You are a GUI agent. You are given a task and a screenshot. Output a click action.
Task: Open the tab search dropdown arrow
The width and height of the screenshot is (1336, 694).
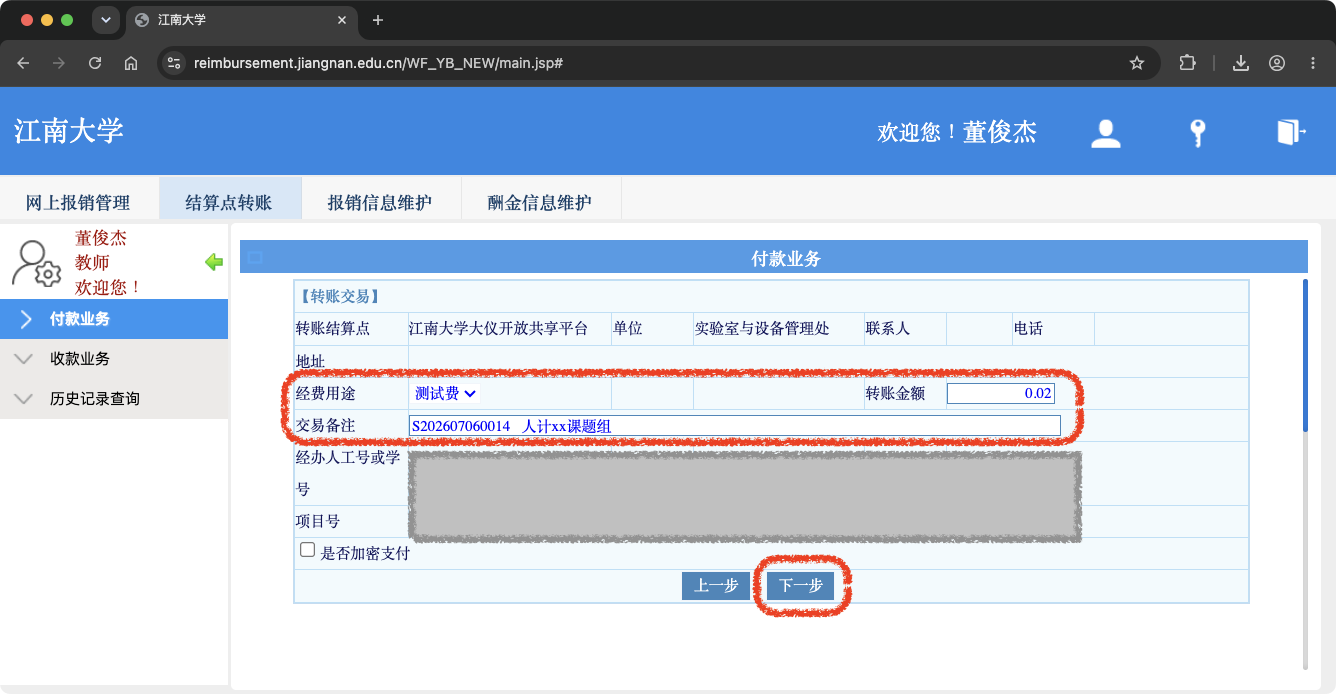pyautogui.click(x=105, y=20)
